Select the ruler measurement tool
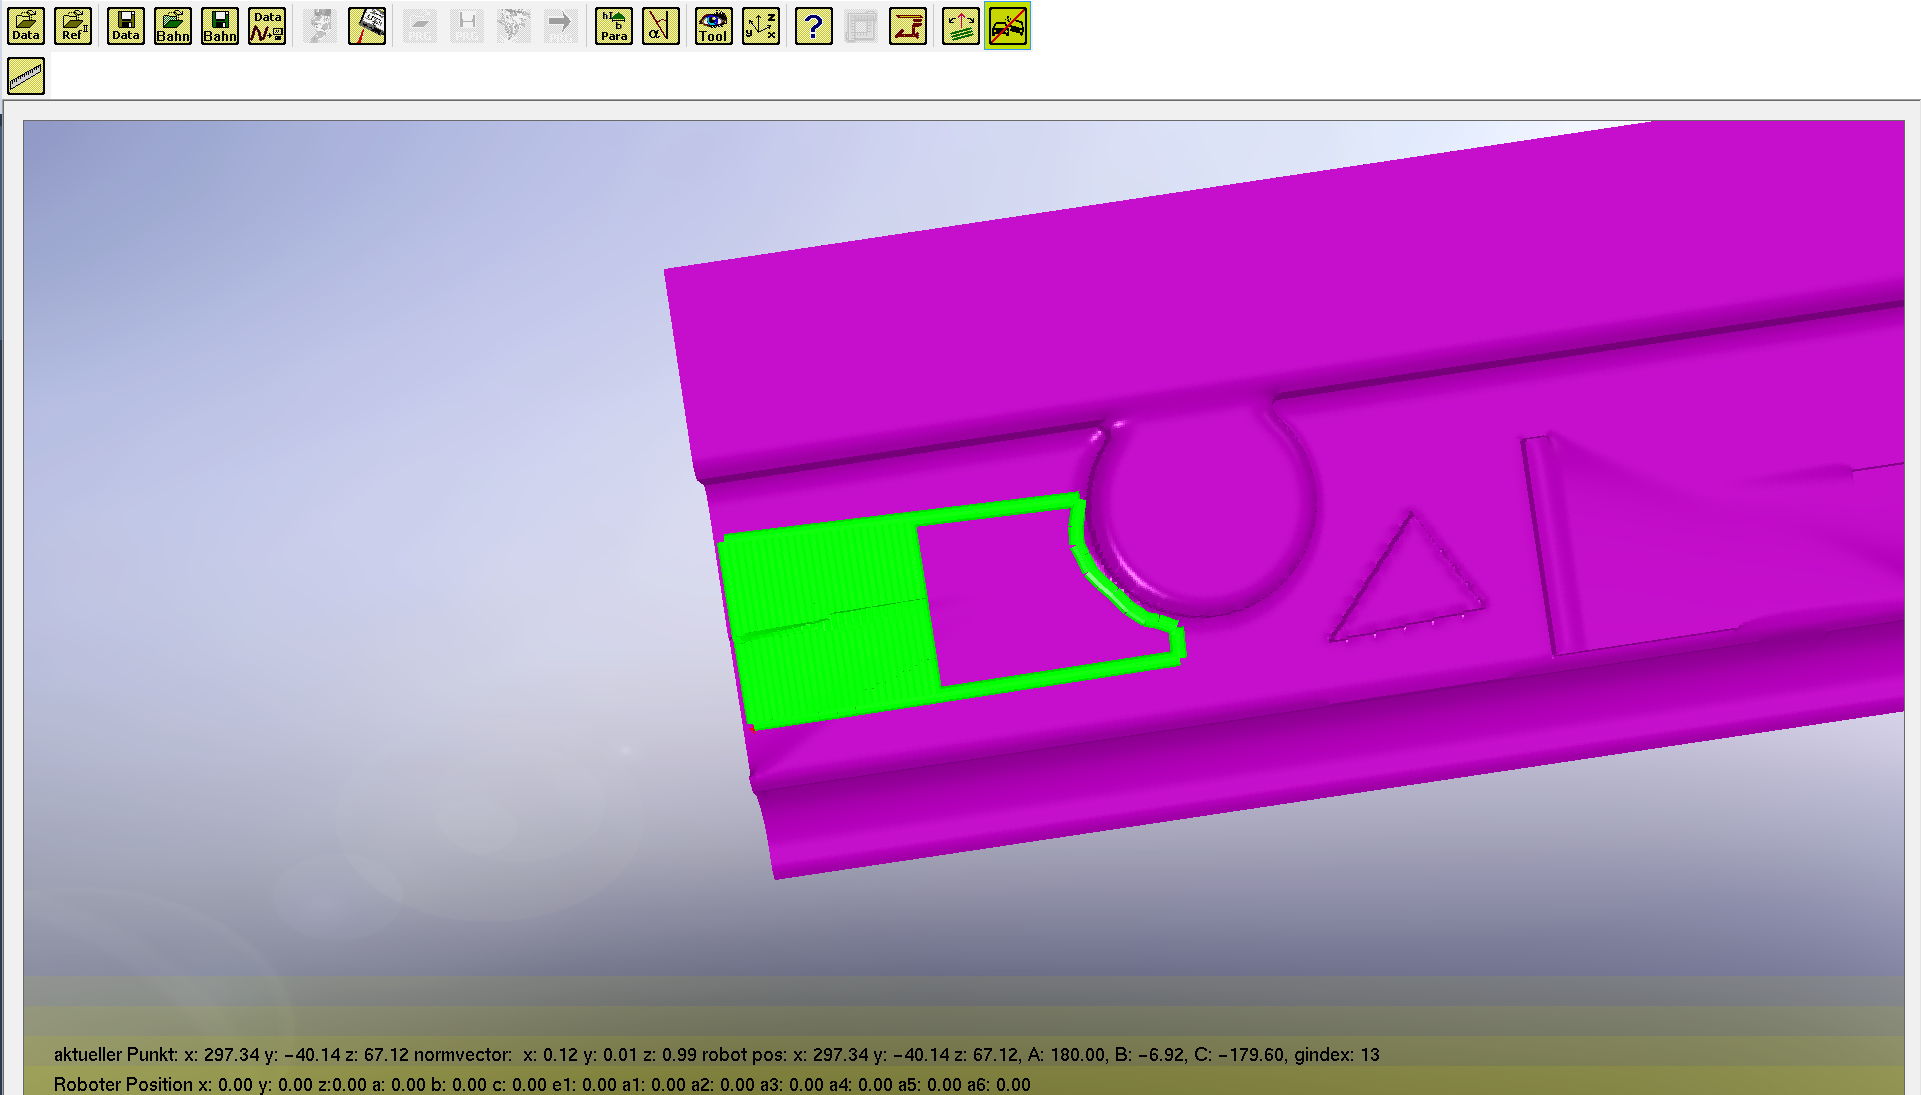The image size is (1921, 1095). point(26,76)
